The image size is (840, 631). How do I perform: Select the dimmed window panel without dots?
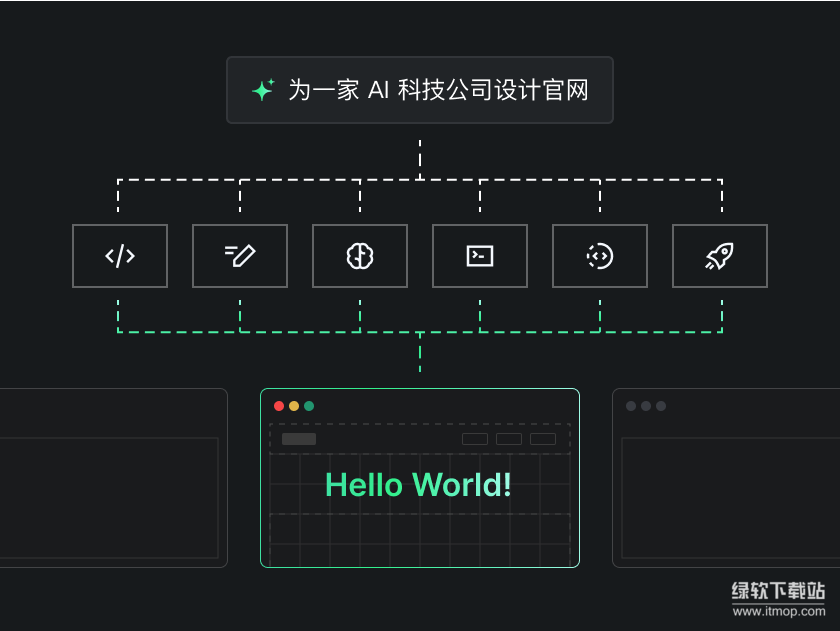[110, 480]
